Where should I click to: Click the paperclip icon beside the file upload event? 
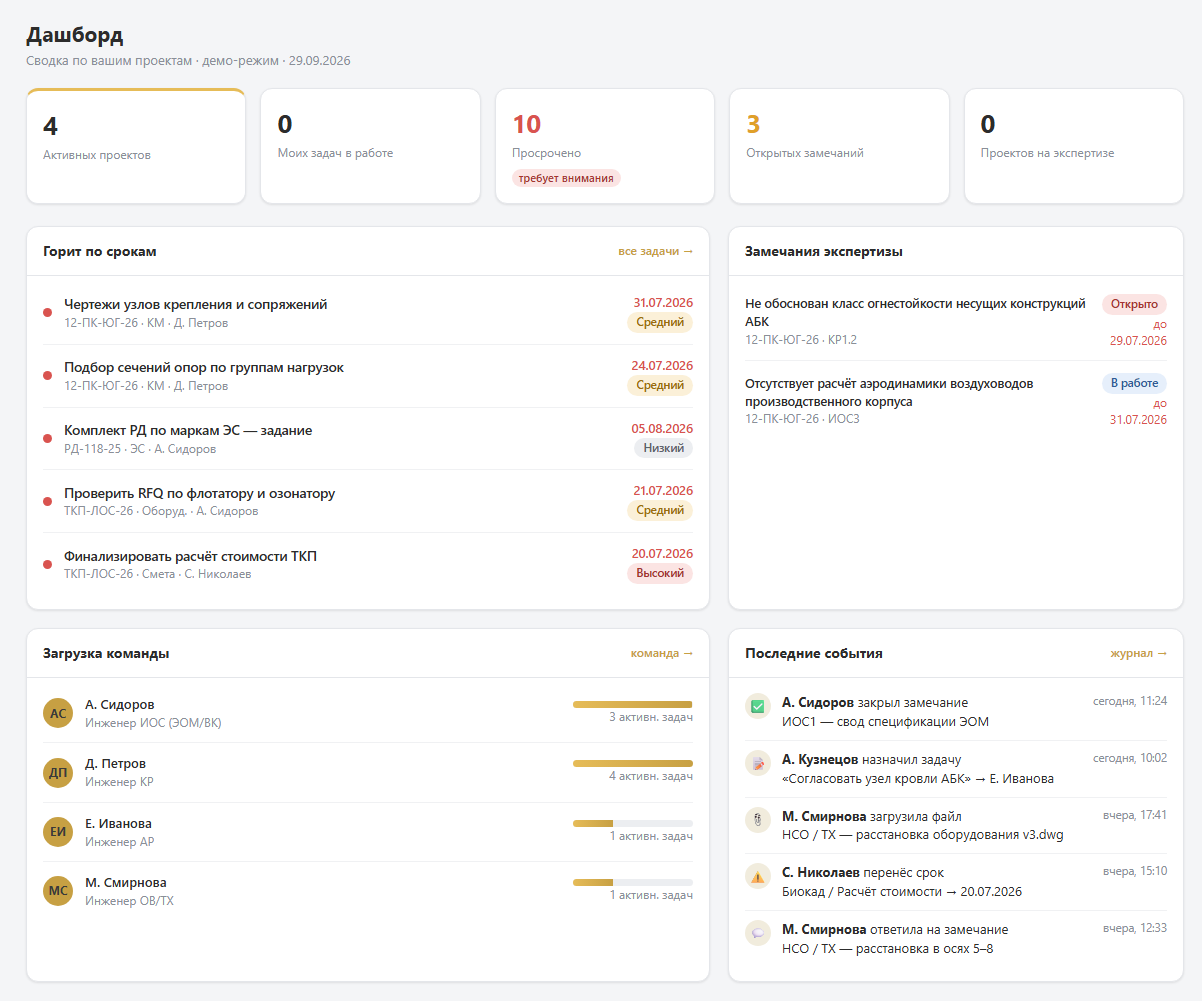pyautogui.click(x=758, y=820)
